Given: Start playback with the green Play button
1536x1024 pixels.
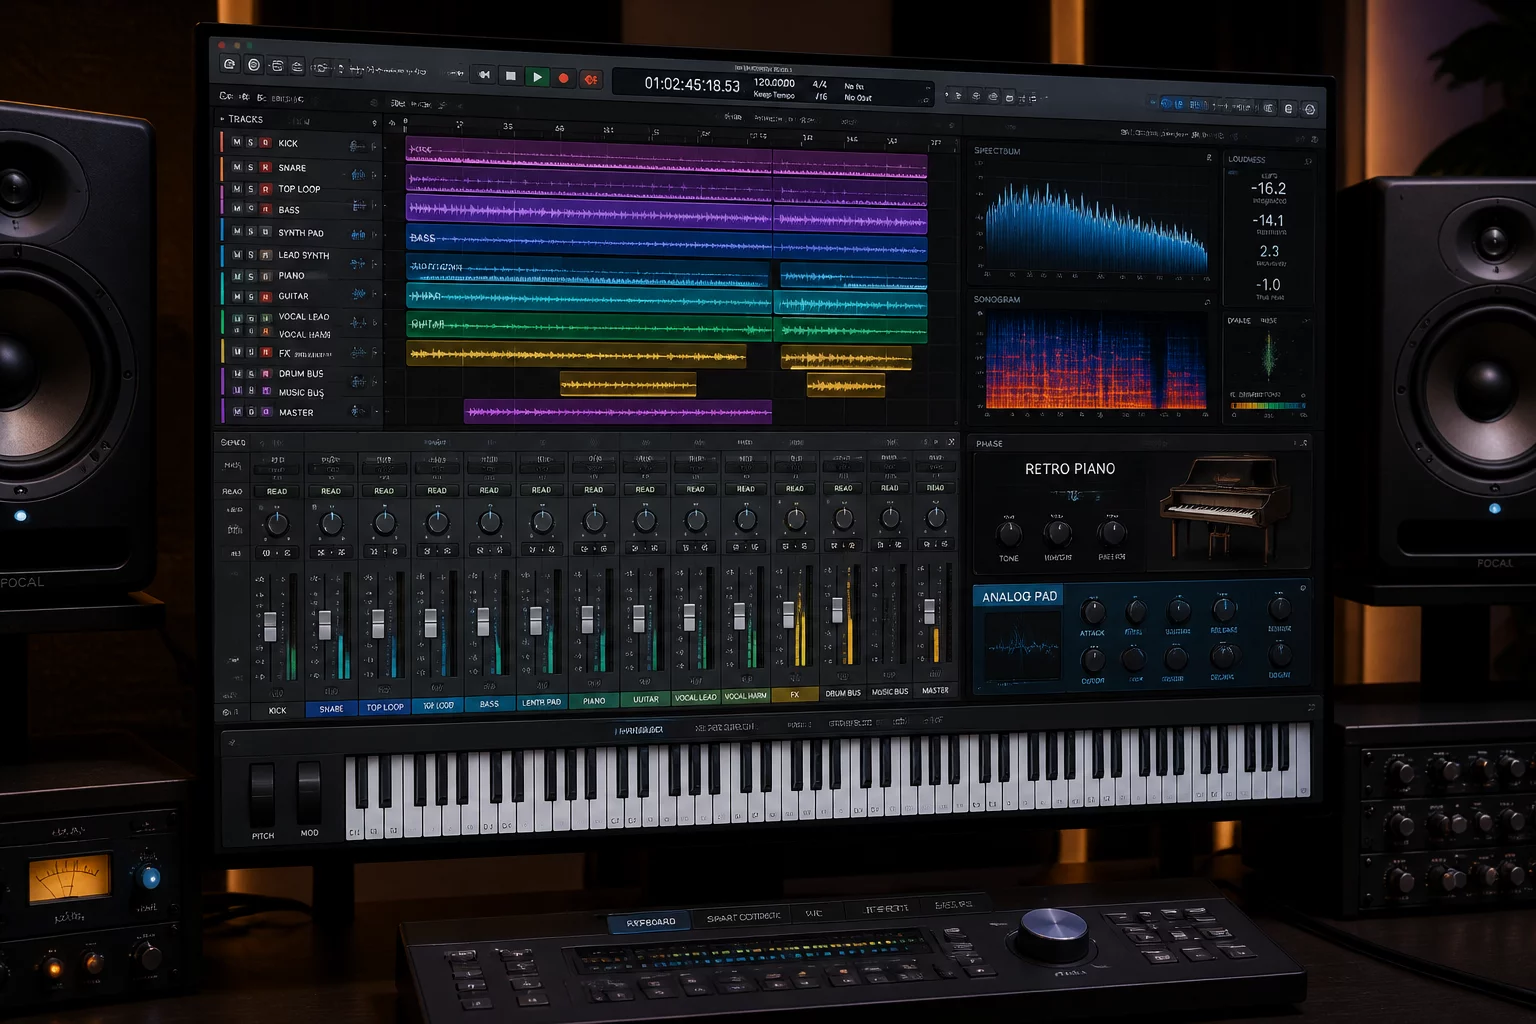Looking at the screenshot, I should point(537,77).
